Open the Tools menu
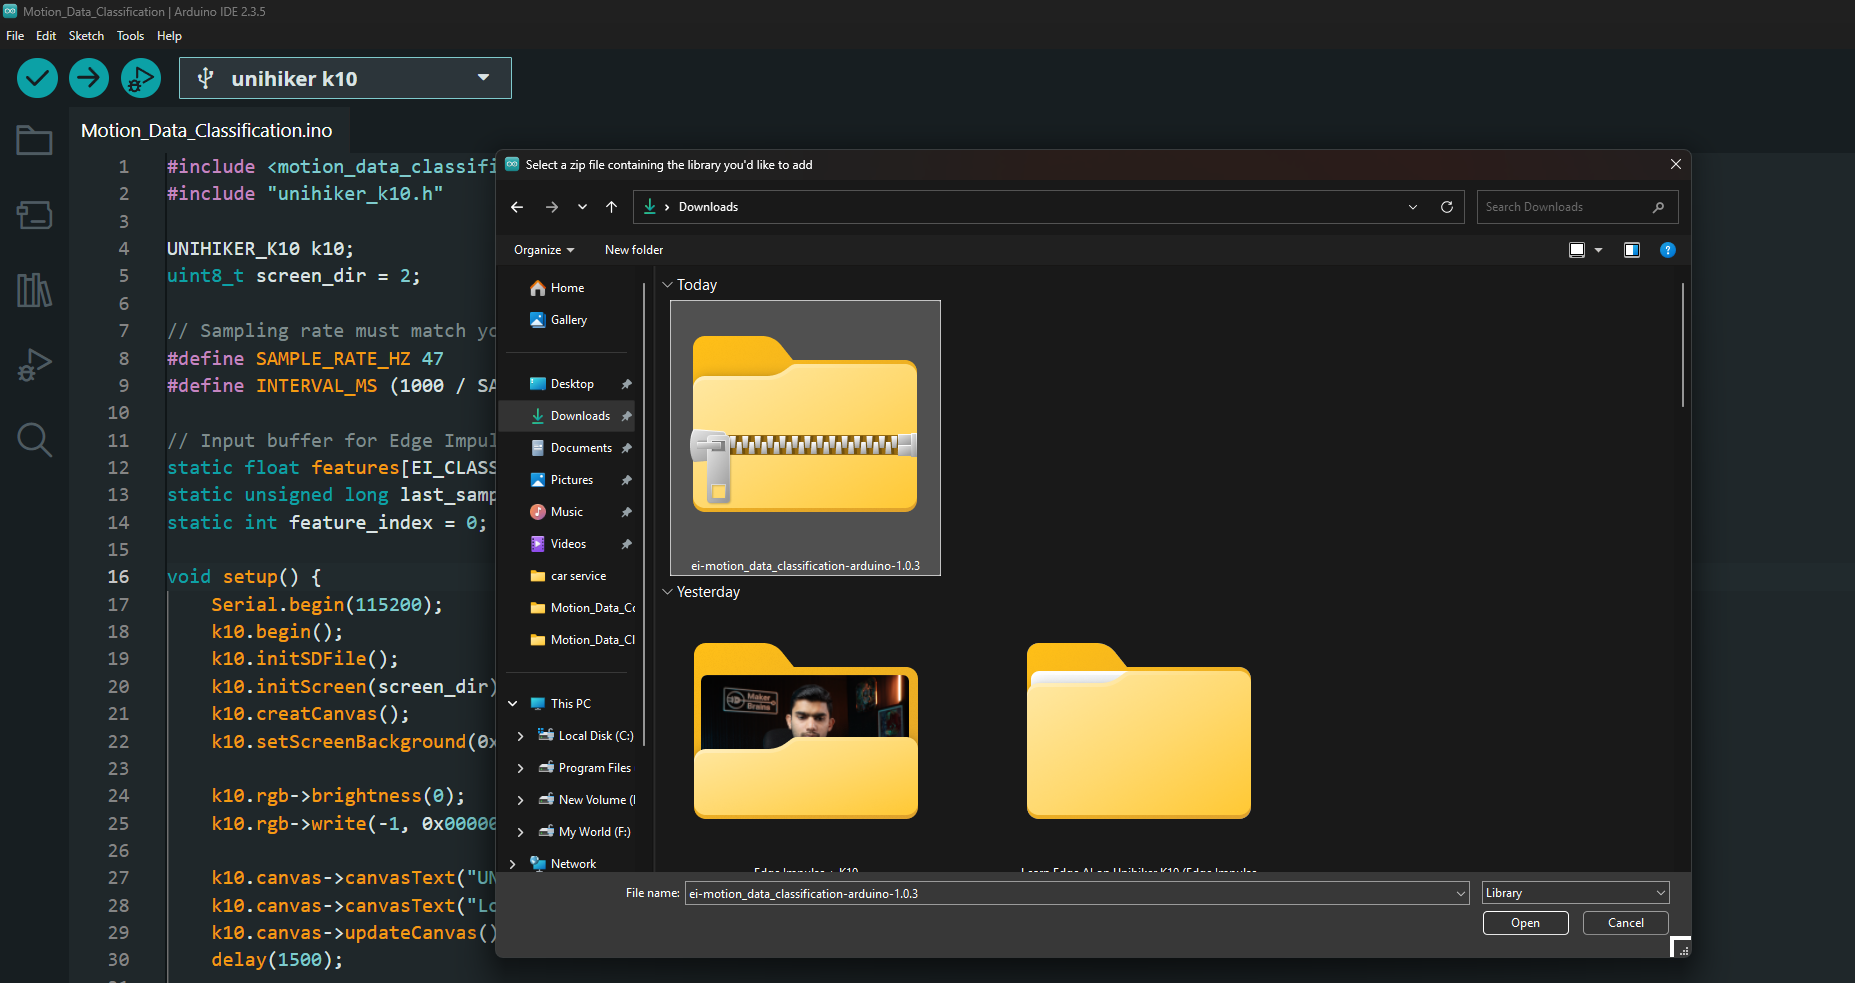Viewport: 1855px width, 983px height. (x=130, y=36)
